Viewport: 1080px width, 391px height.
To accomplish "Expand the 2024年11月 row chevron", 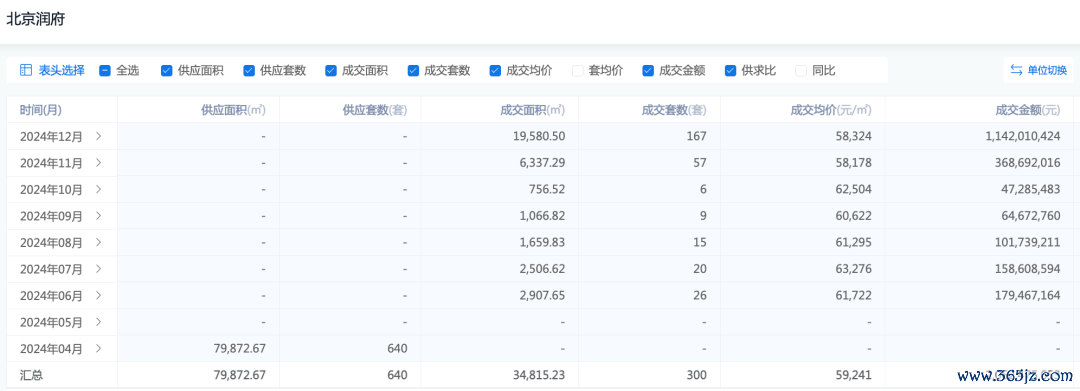I will [x=98, y=162].
